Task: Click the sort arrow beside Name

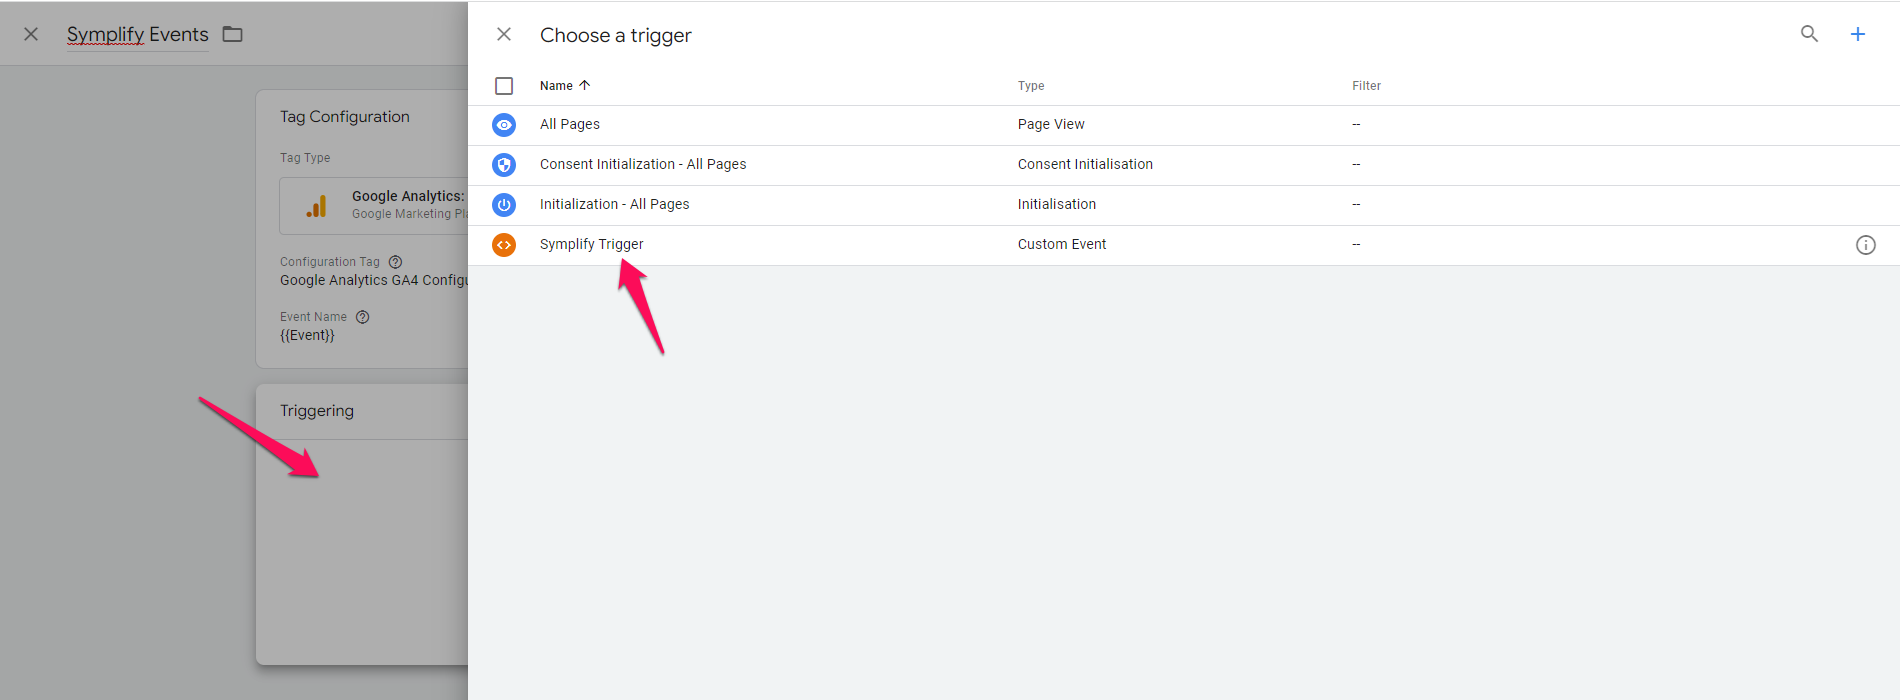Action: click(585, 86)
